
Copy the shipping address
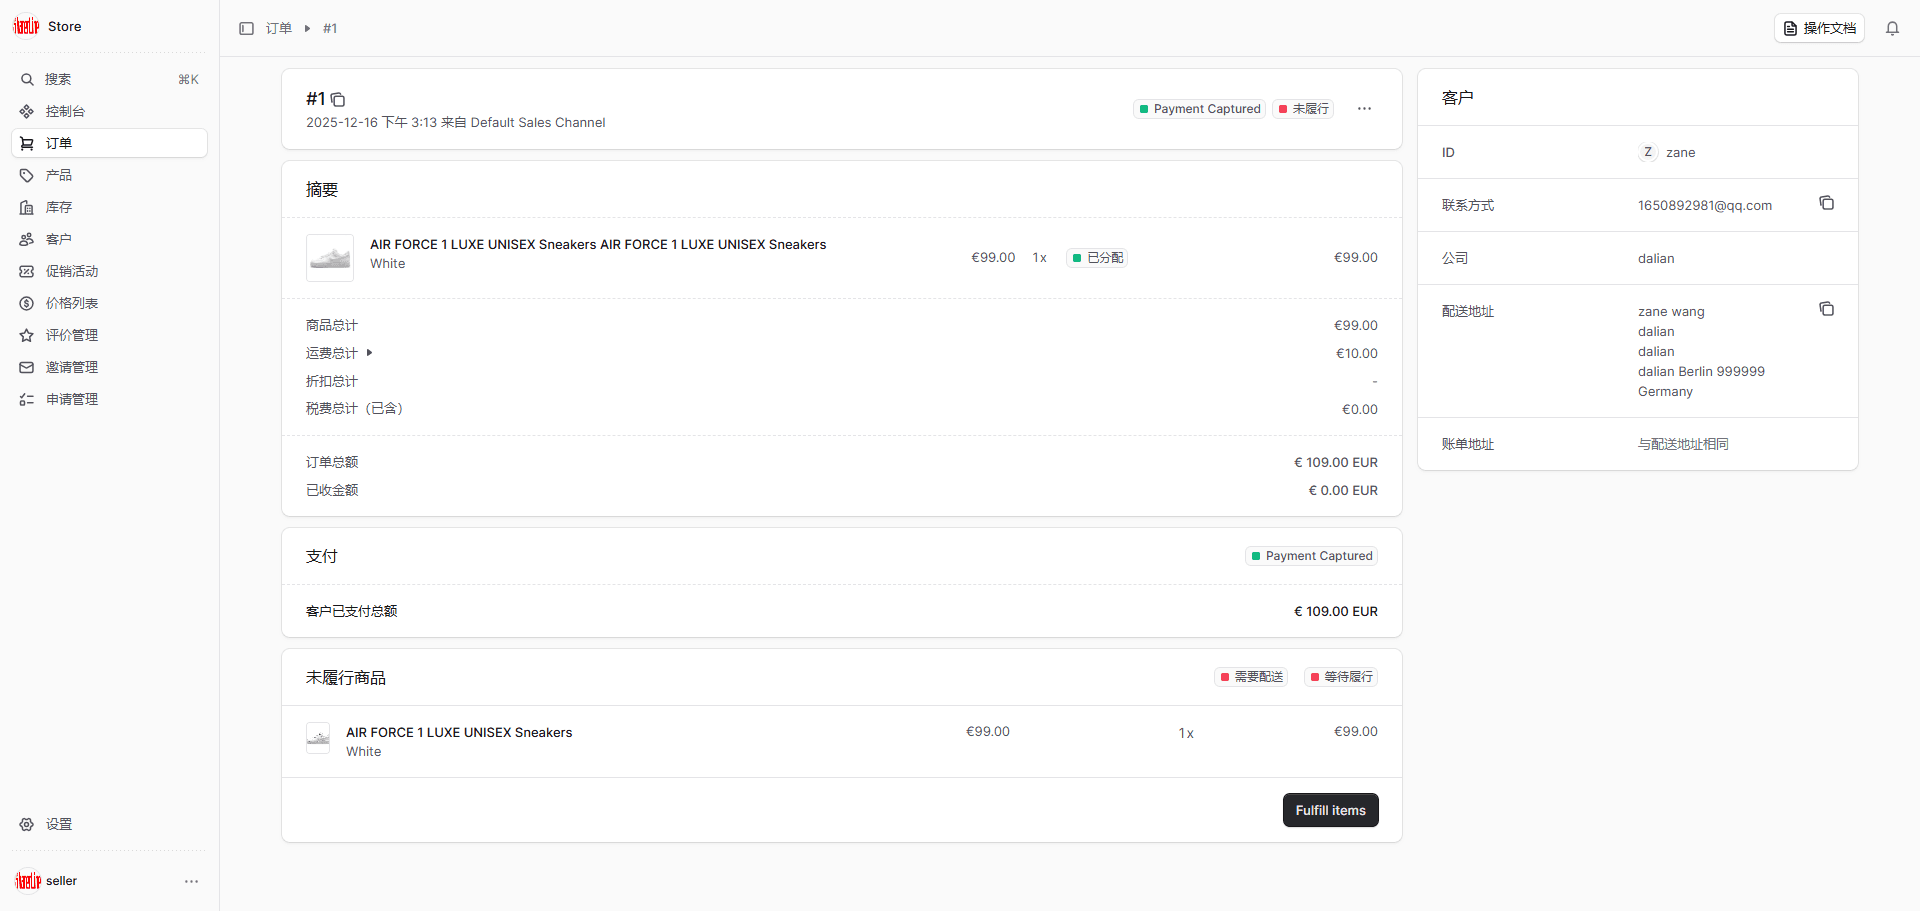click(x=1826, y=310)
